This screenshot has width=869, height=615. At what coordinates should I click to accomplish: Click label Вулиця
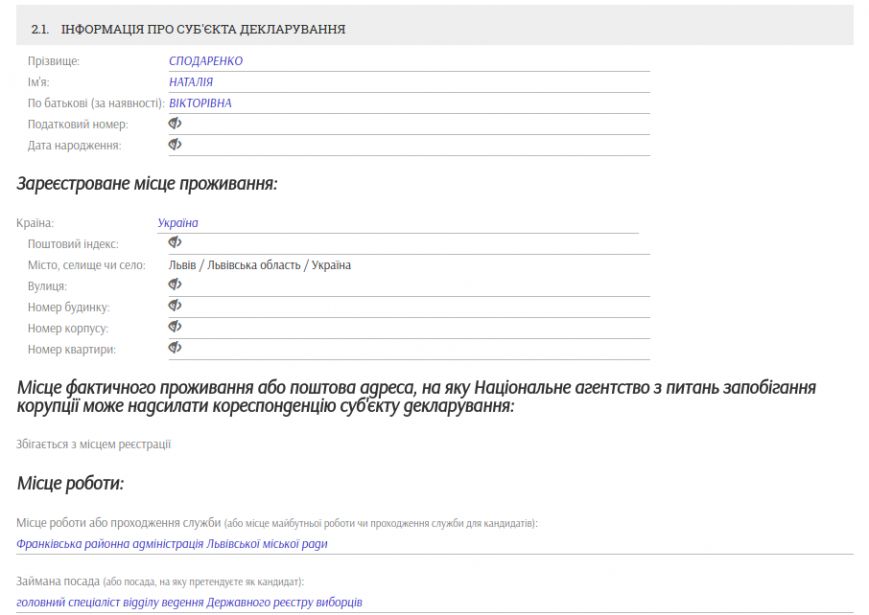point(47,286)
